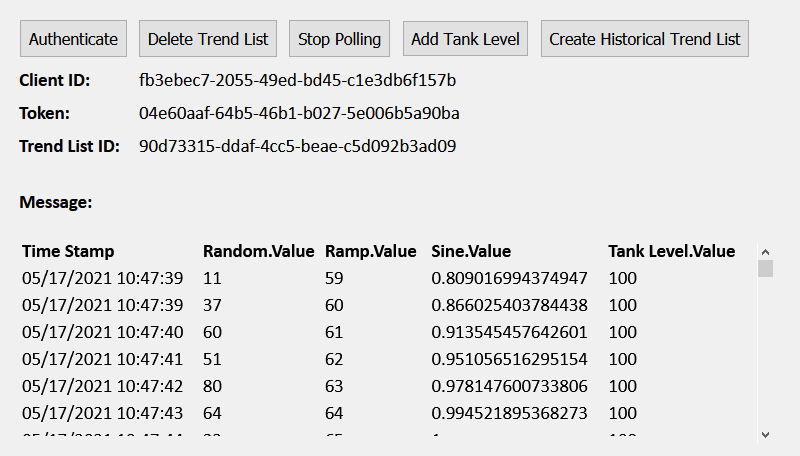Click Stop Polling button
Image resolution: width=800 pixels, height=456 pixels.
click(340, 39)
